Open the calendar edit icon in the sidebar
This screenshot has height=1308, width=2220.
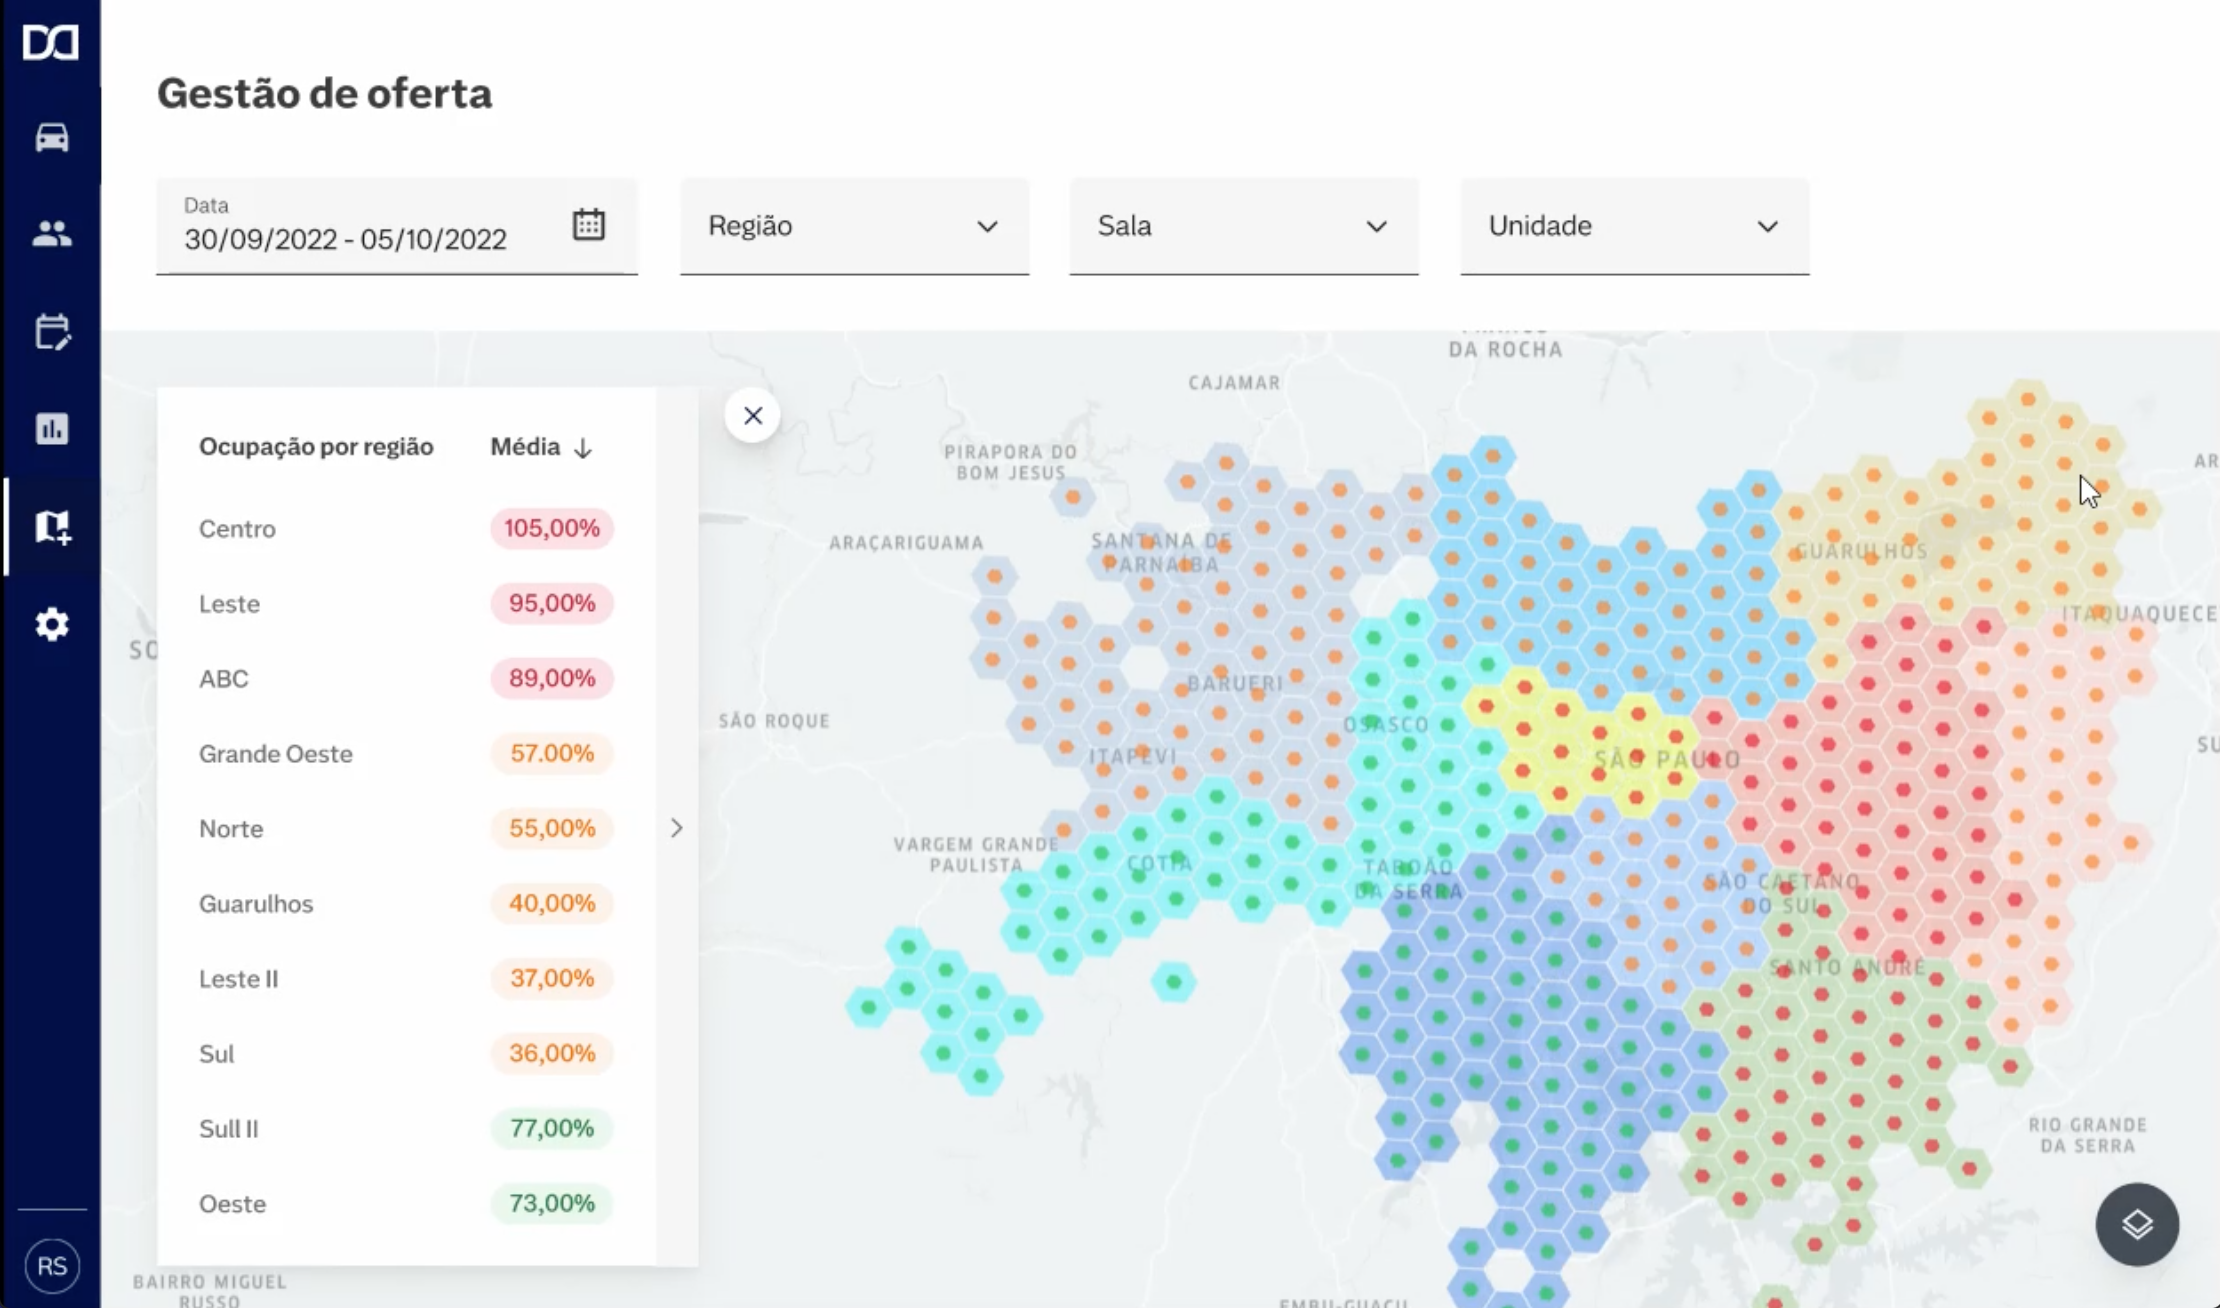point(52,332)
